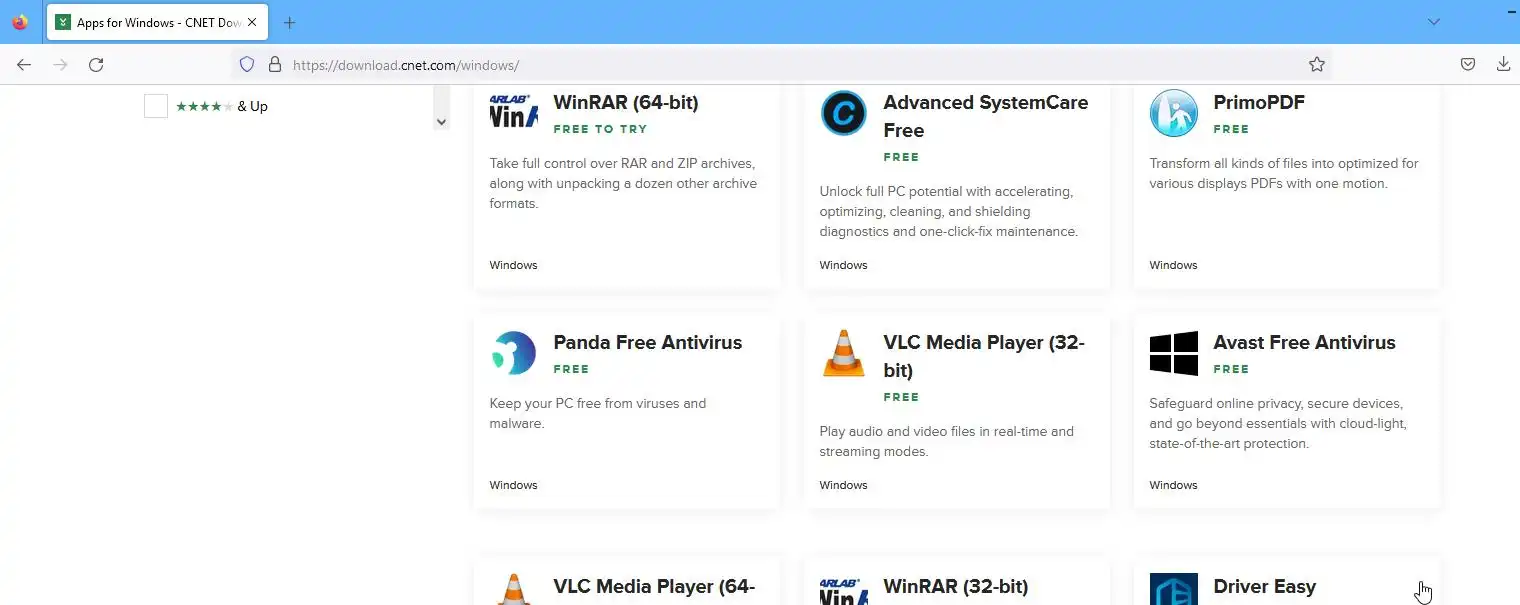Open a new tab with plus button

pyautogui.click(x=289, y=22)
